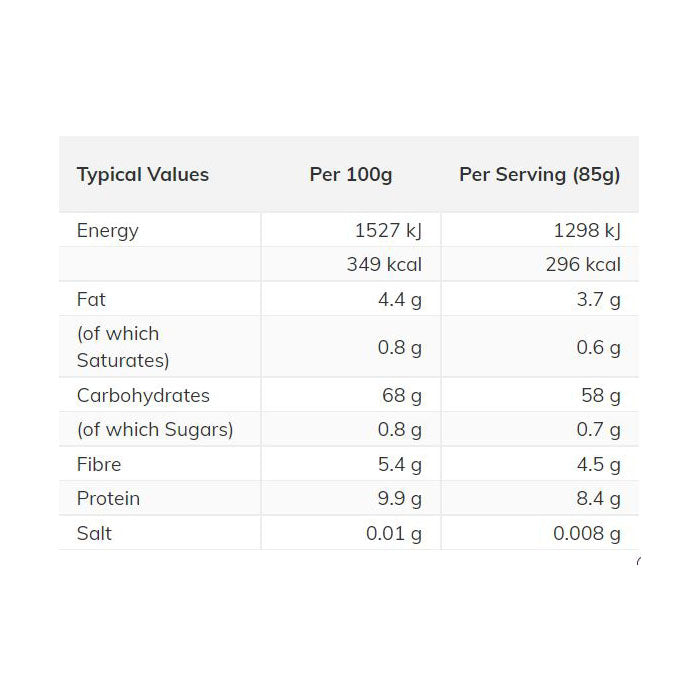Click the (of which Saturates) label
The width and height of the screenshot is (700, 700).
(x=123, y=347)
